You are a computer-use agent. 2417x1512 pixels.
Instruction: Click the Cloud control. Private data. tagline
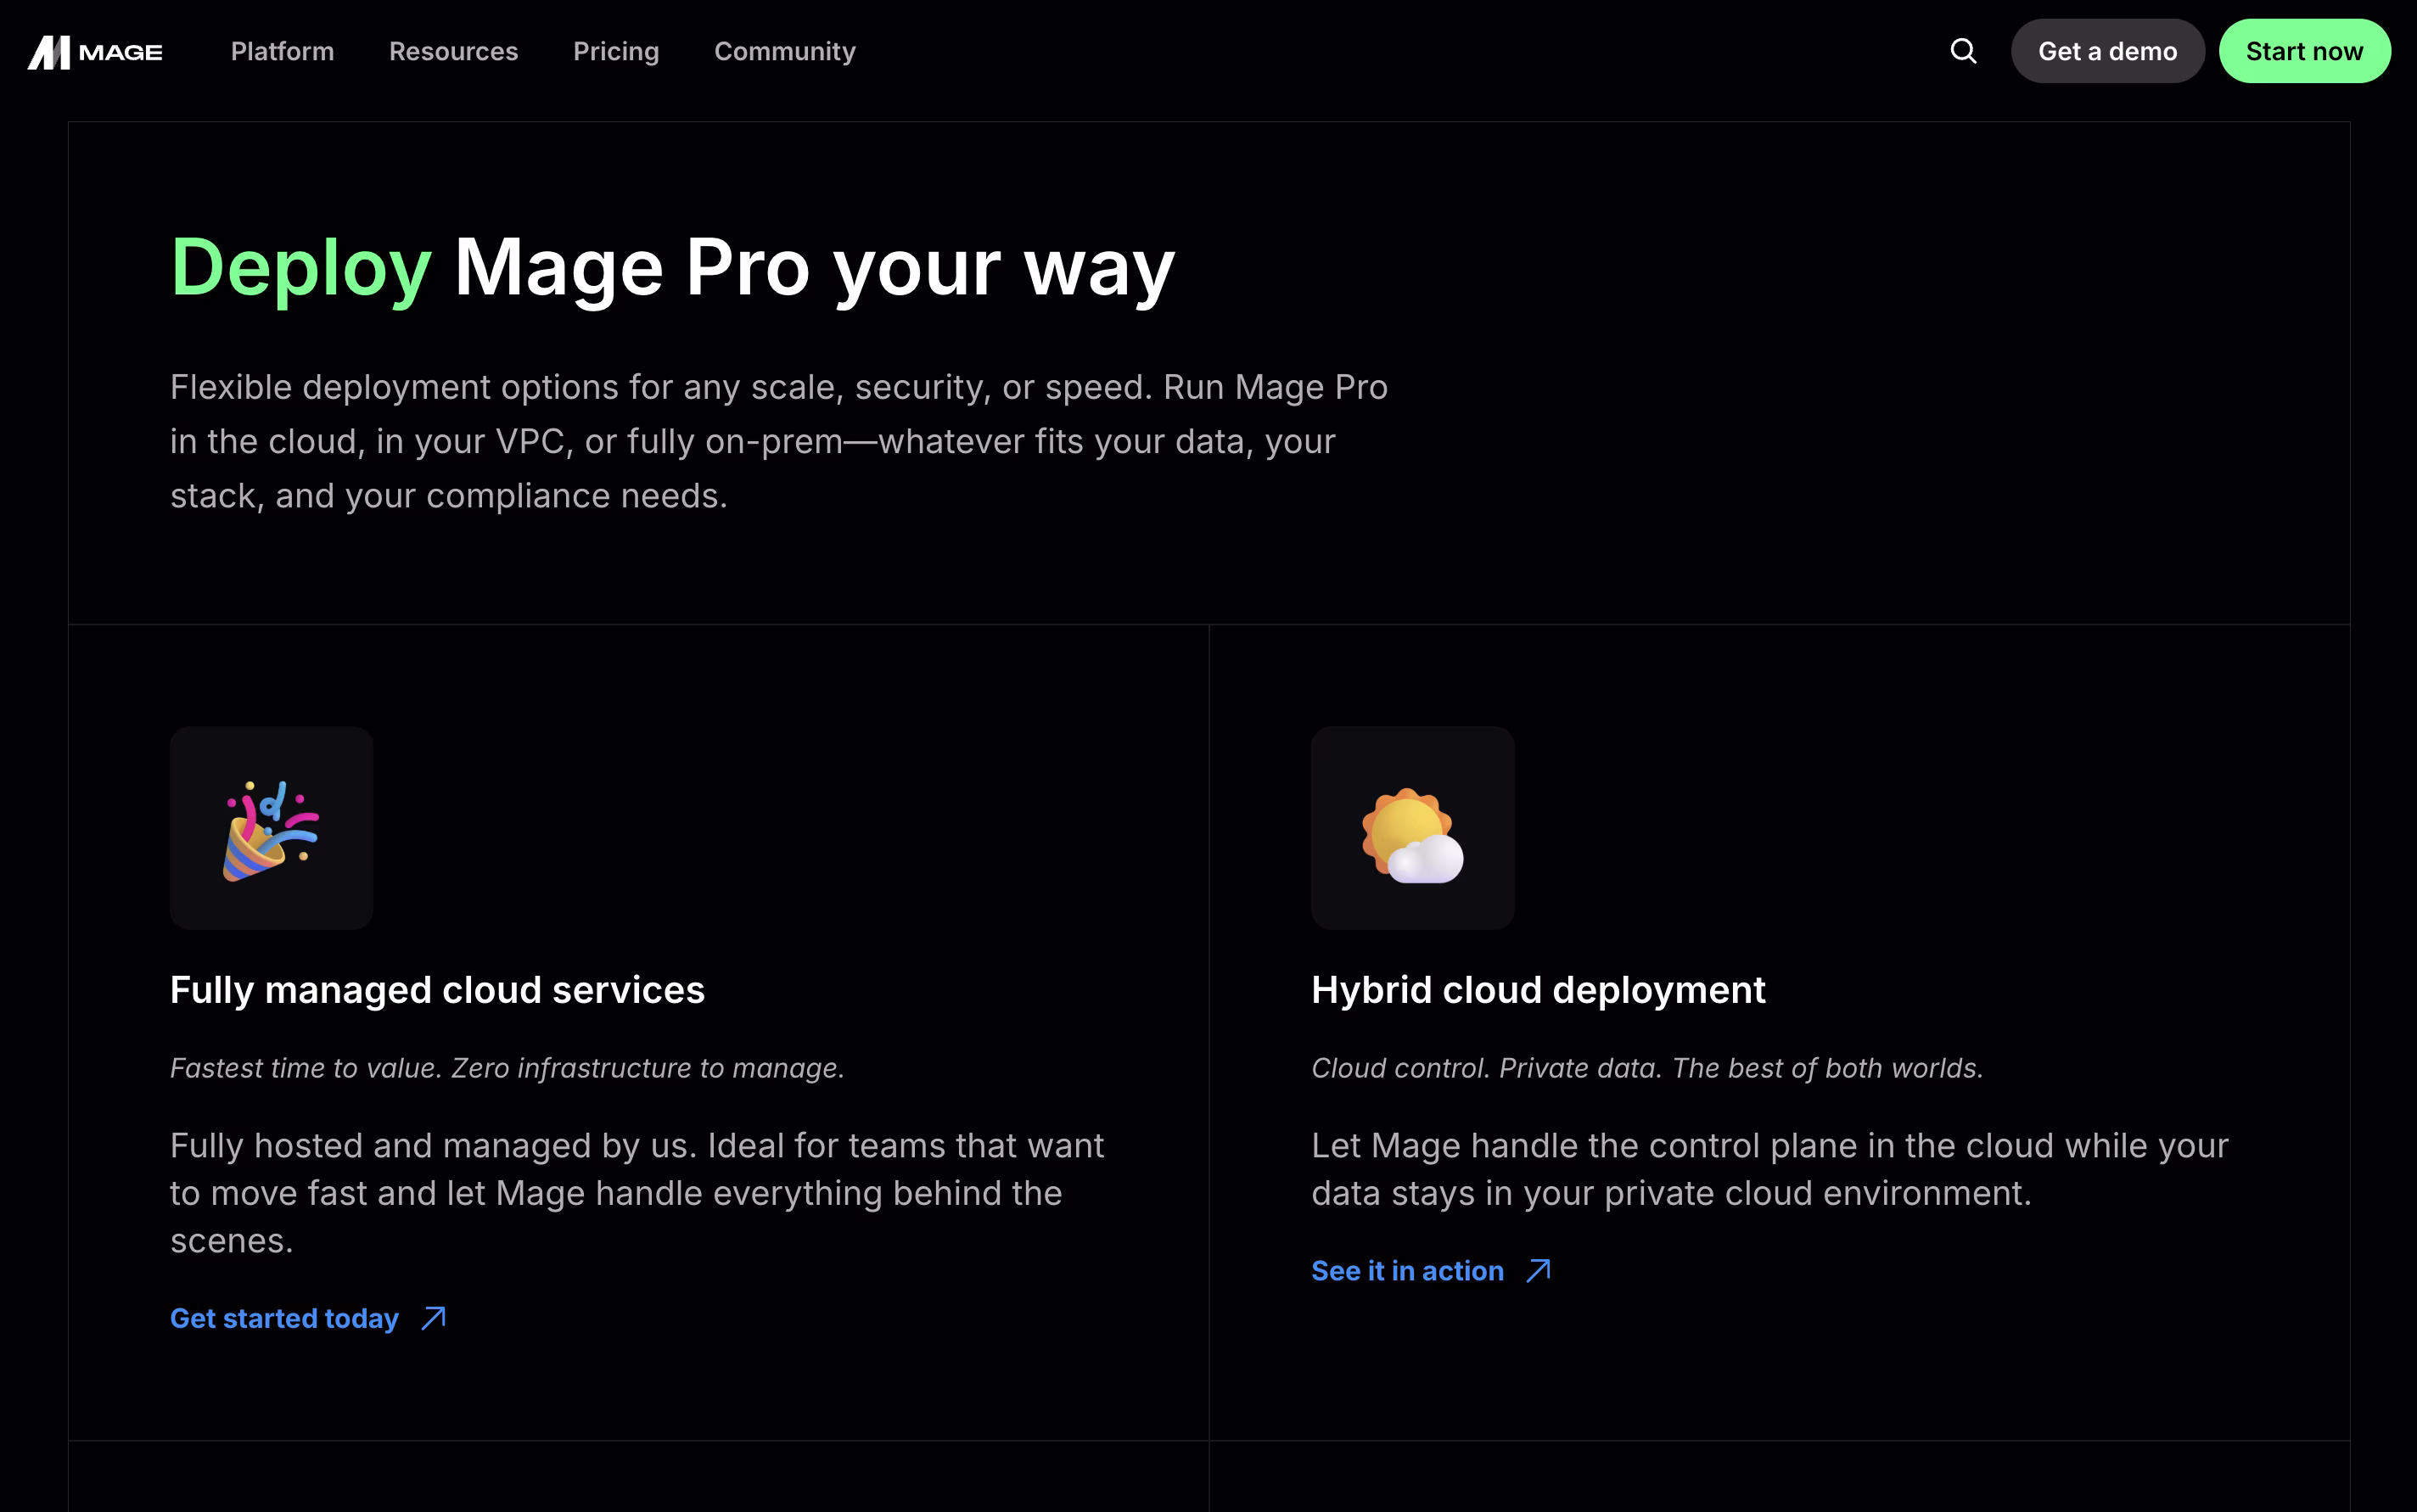1647,1068
